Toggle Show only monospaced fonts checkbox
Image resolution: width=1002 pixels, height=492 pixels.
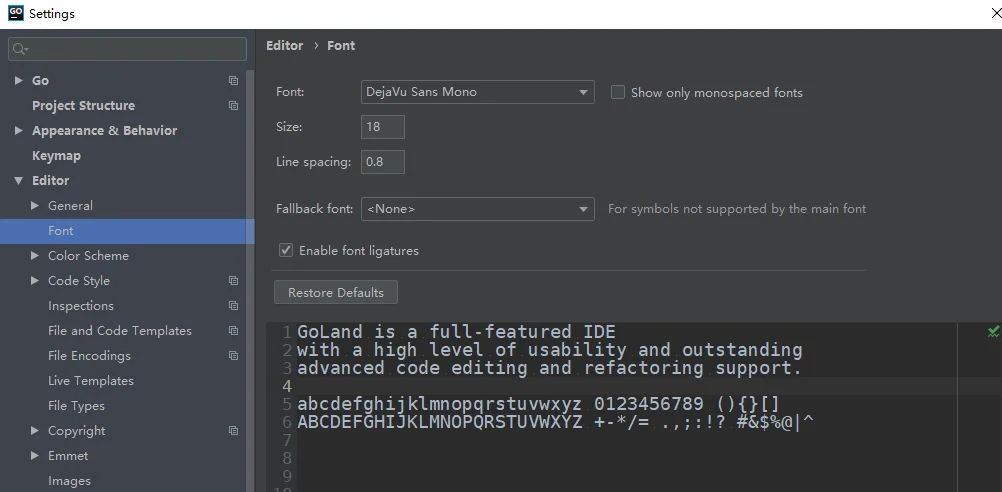click(x=617, y=92)
